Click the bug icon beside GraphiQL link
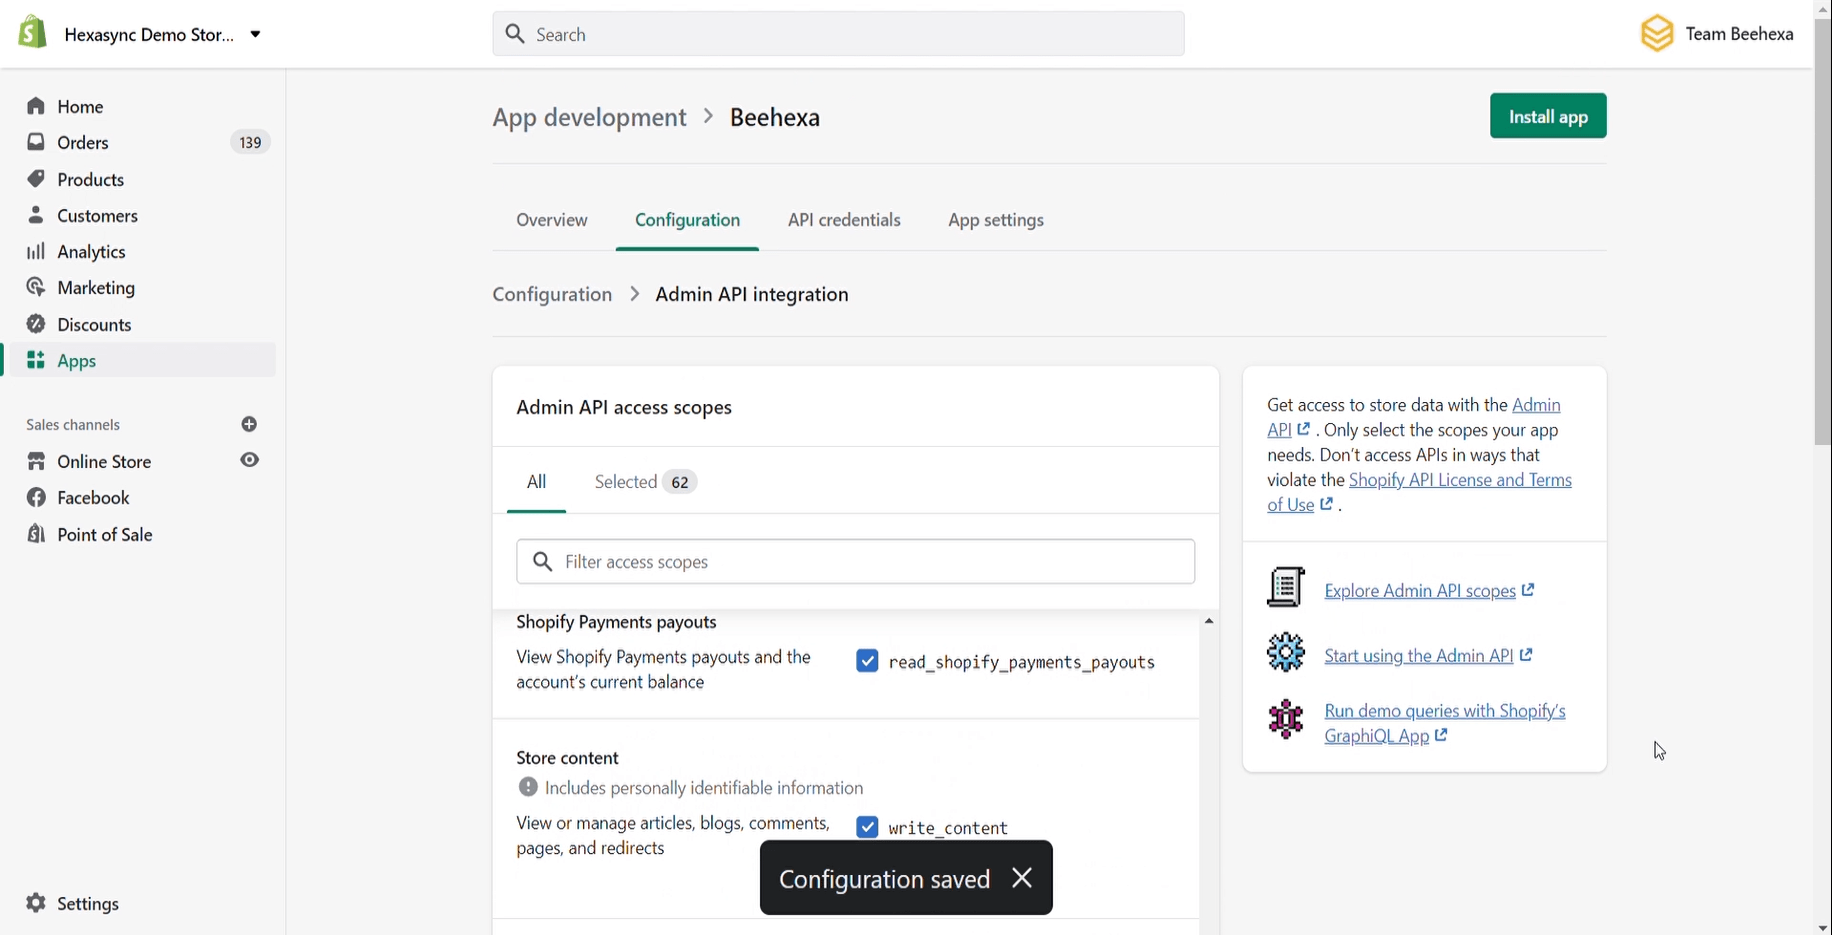 click(1286, 719)
